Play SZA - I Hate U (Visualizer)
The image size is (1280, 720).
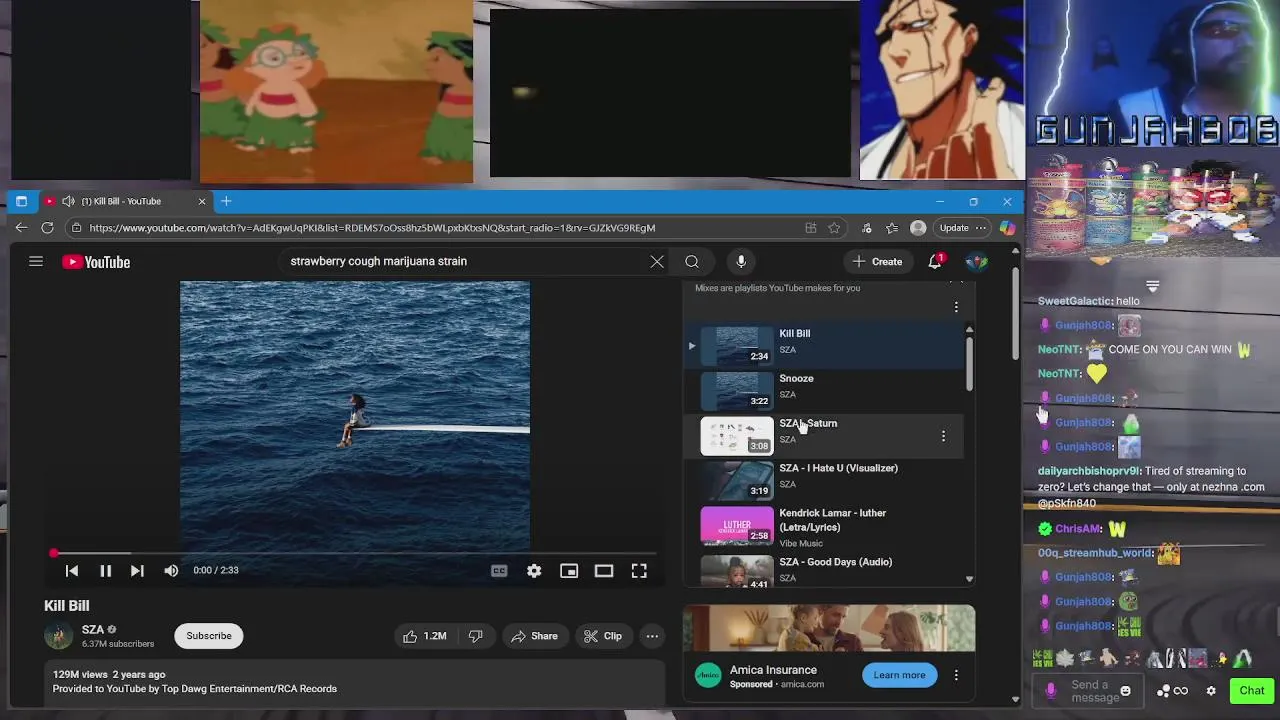(824, 481)
